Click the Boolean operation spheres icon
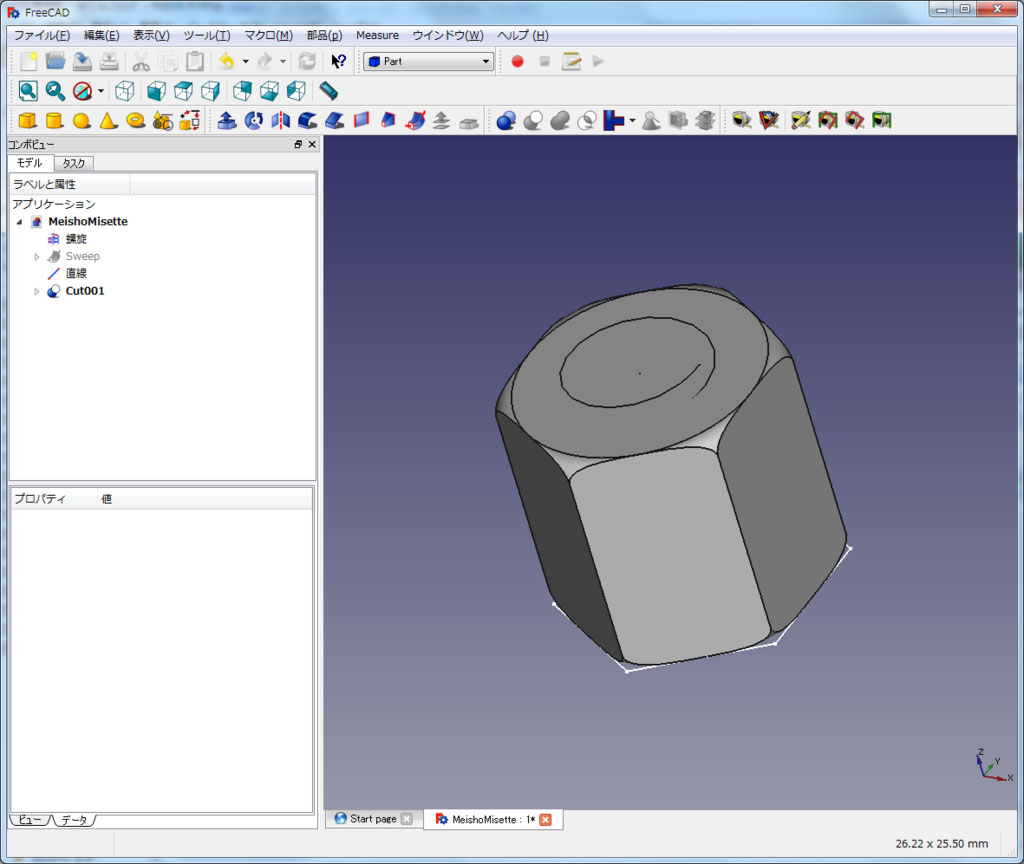This screenshot has height=864, width=1024. pyautogui.click(x=506, y=120)
